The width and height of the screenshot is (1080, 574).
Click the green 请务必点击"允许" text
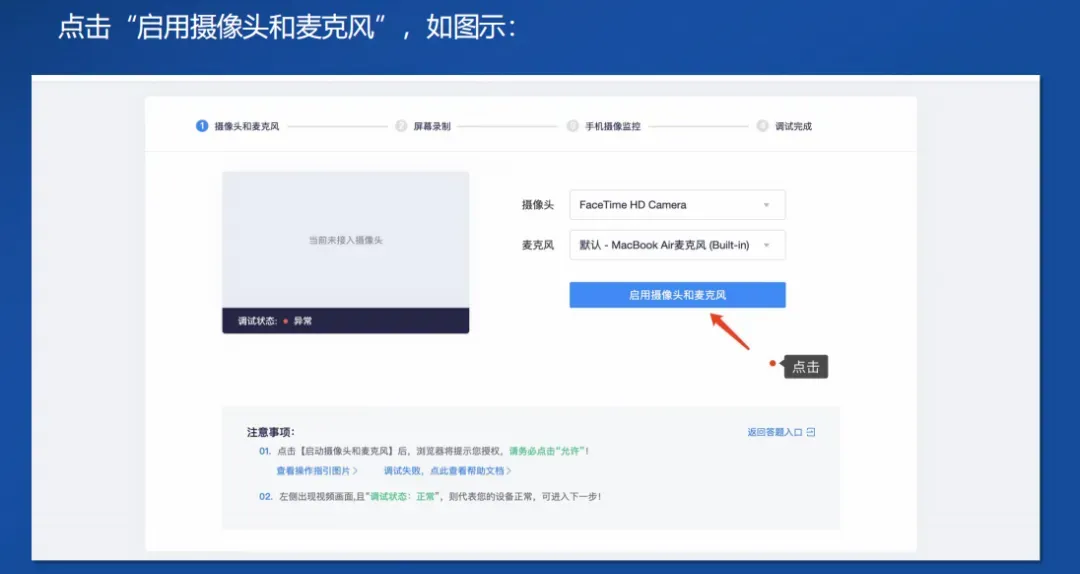547,451
